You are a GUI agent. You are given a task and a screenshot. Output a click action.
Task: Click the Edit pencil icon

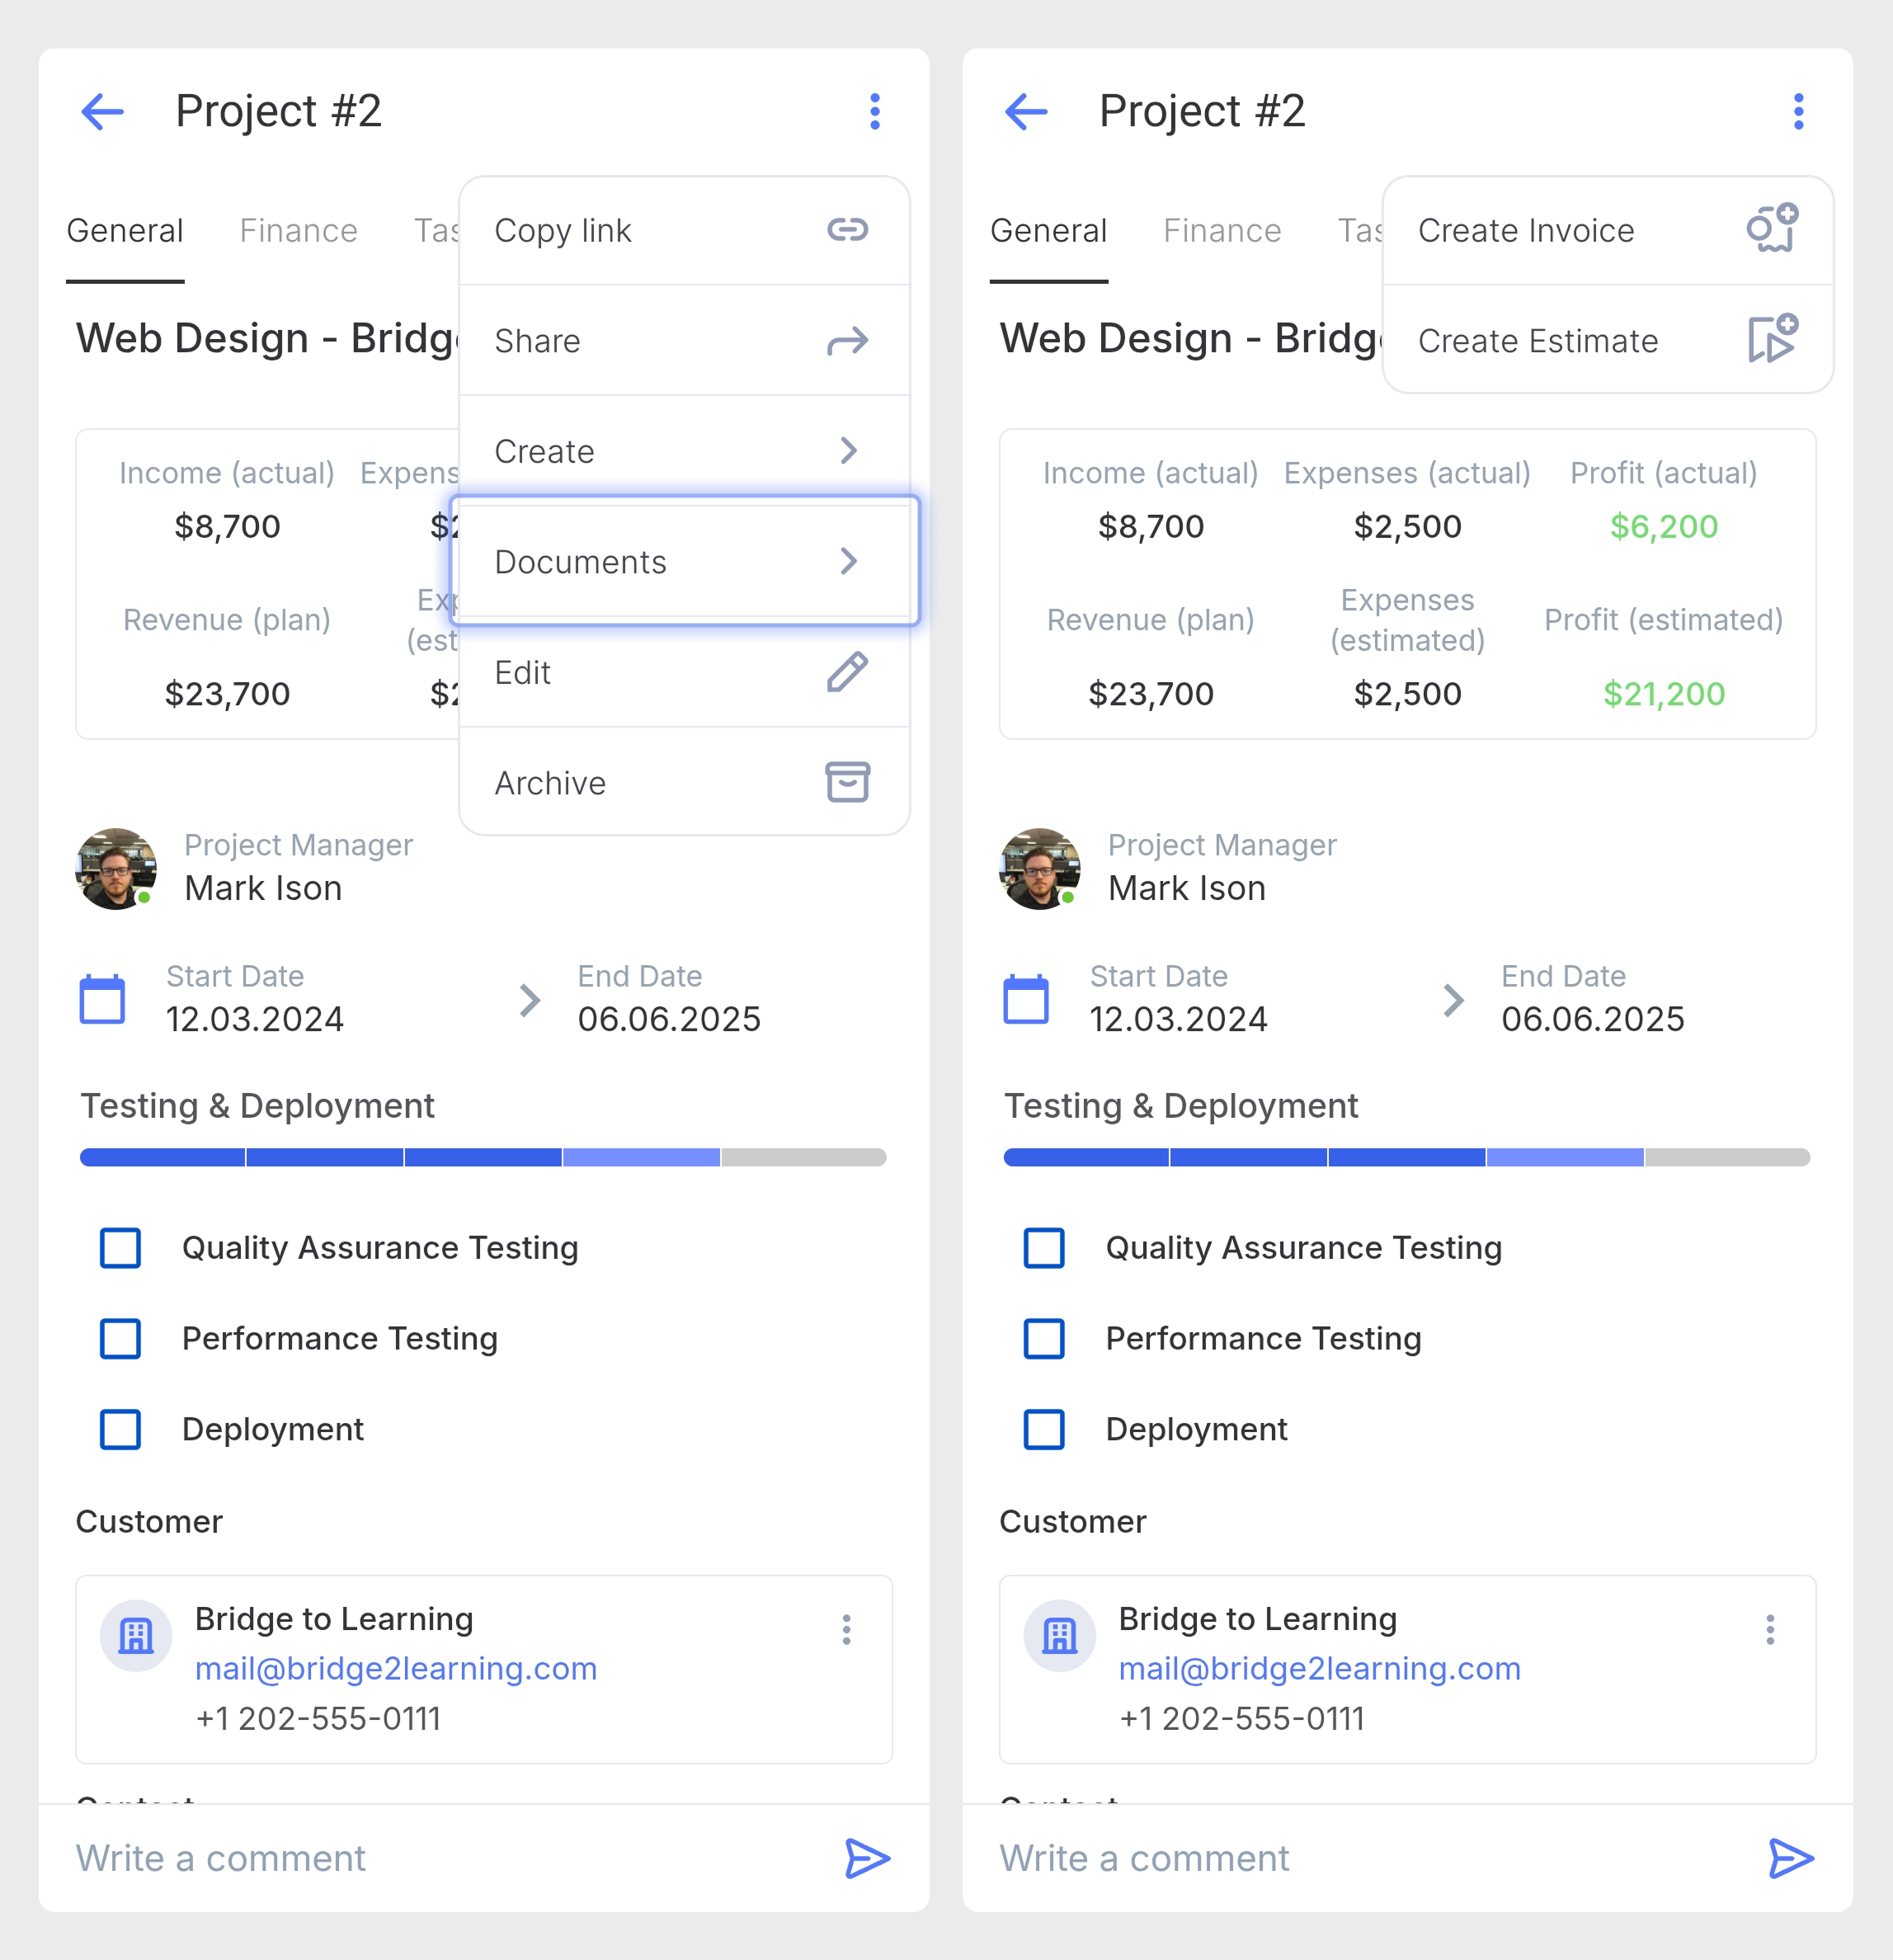(846, 672)
